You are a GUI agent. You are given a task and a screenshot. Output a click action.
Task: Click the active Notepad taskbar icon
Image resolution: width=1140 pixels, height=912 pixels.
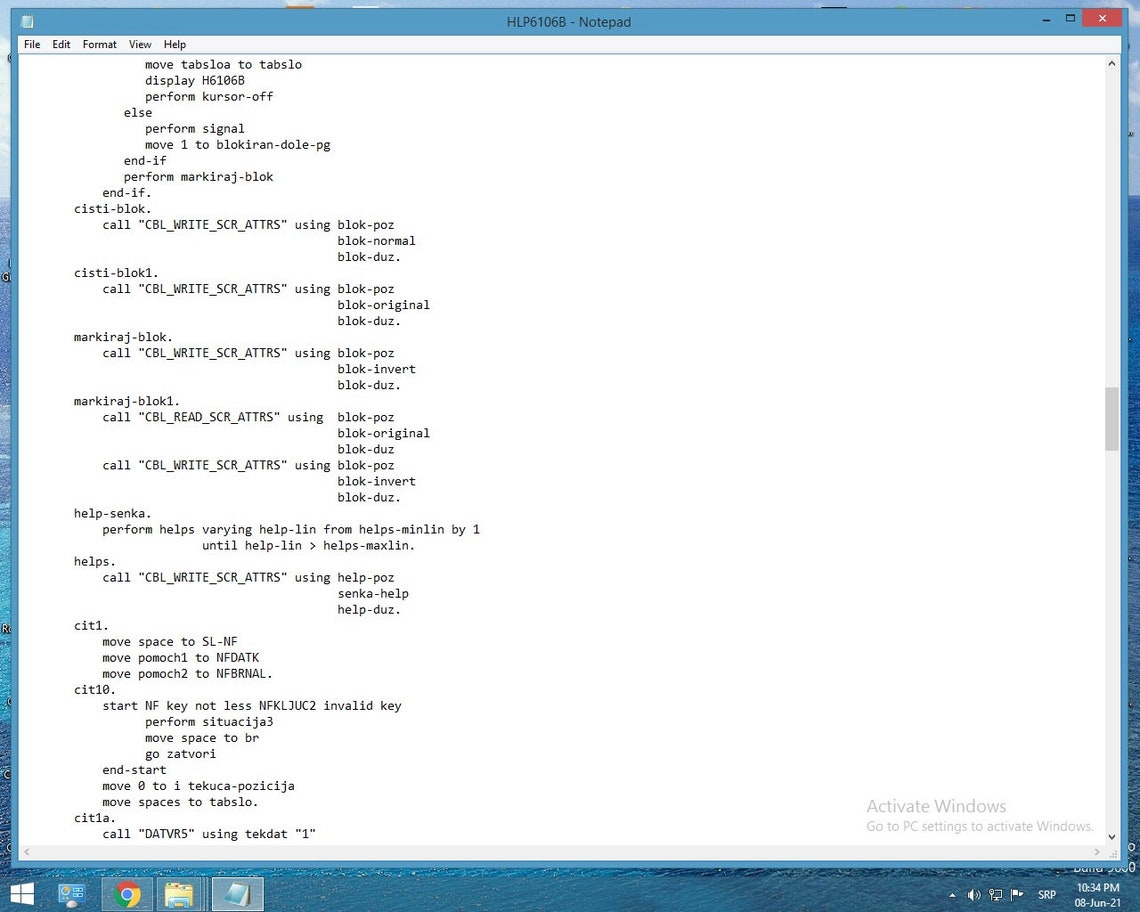[x=237, y=894]
